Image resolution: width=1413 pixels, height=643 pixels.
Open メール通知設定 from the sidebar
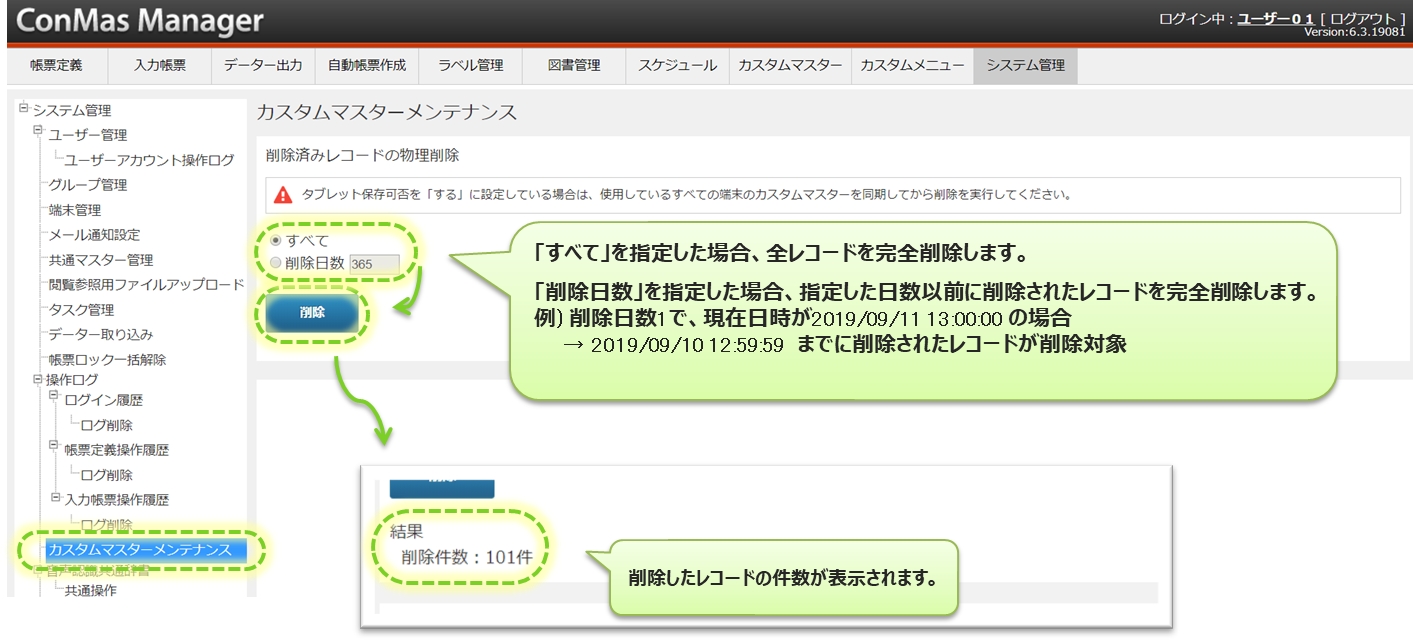(94, 235)
